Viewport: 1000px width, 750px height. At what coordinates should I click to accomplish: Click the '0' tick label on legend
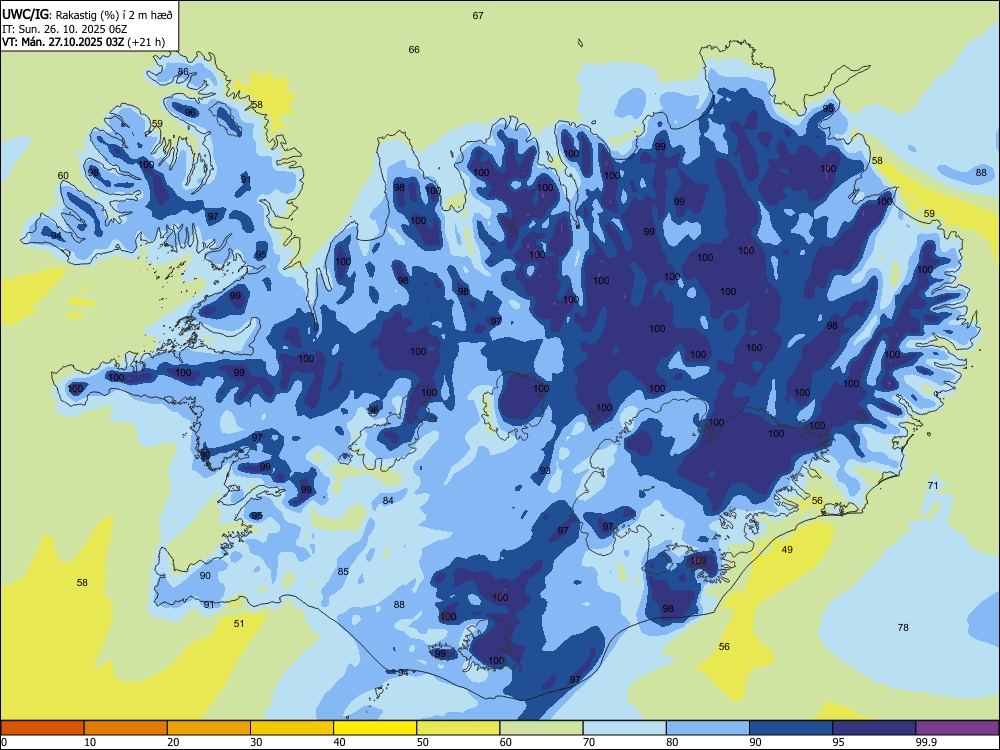(4, 742)
